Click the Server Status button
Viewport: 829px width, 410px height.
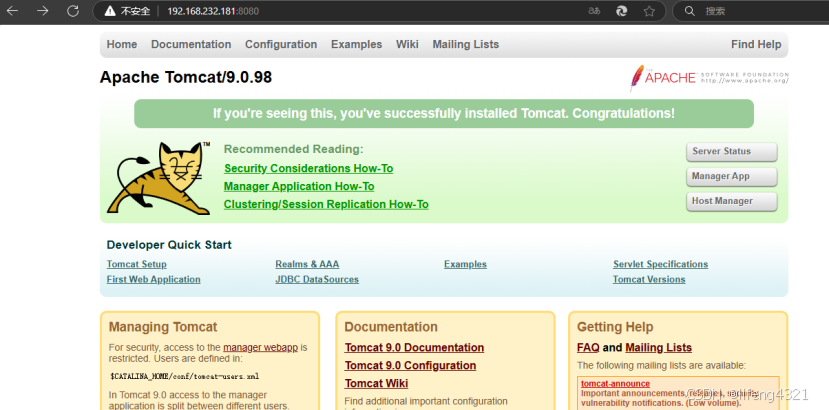coord(732,151)
